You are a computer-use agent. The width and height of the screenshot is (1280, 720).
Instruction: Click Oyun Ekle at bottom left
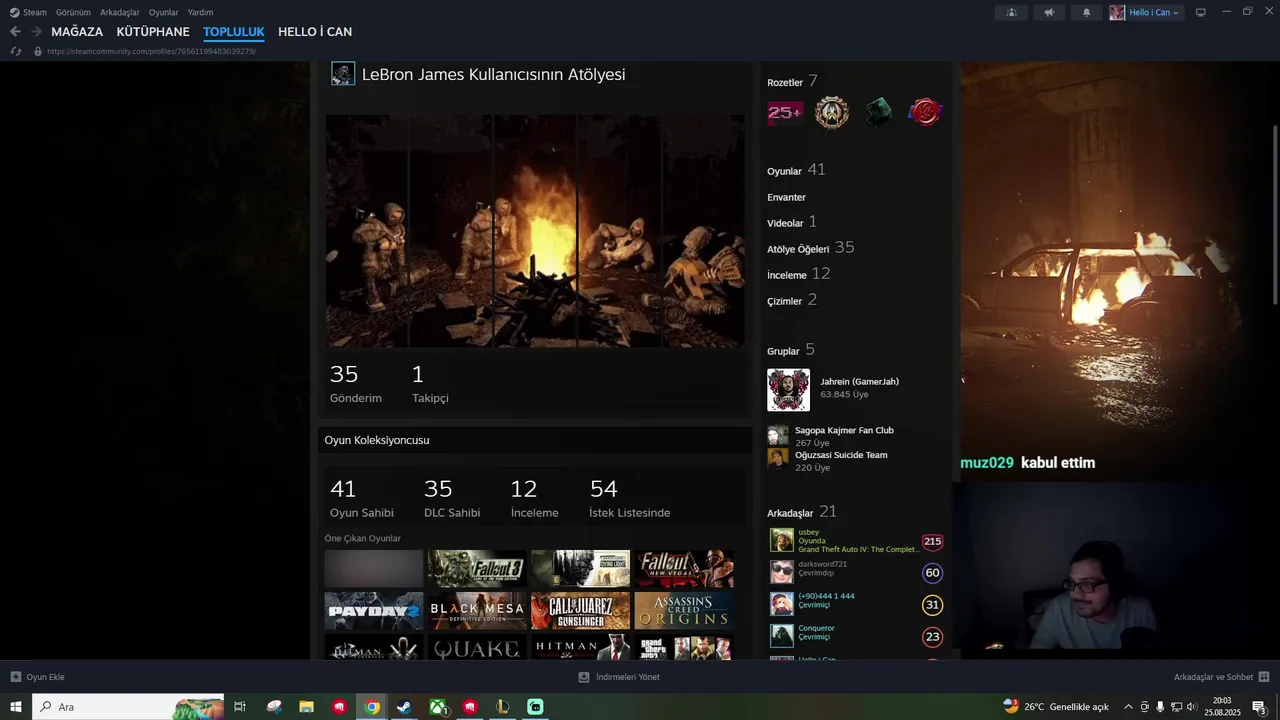click(37, 677)
